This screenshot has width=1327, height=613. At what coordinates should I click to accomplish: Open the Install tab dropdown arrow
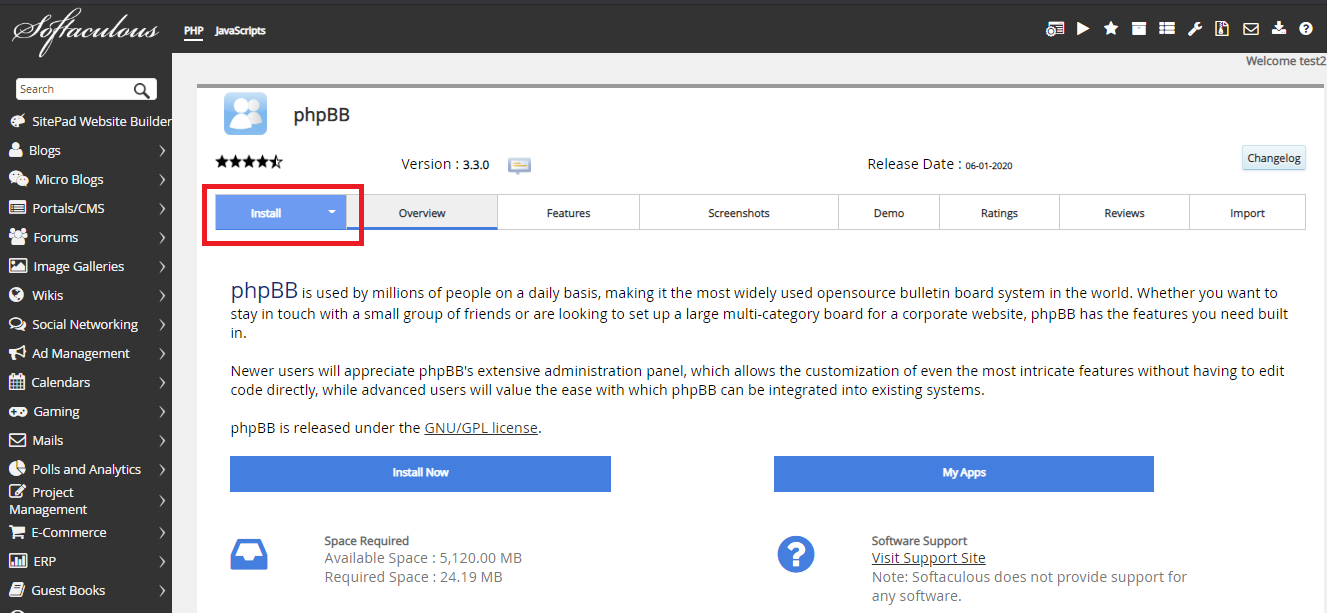tap(332, 213)
